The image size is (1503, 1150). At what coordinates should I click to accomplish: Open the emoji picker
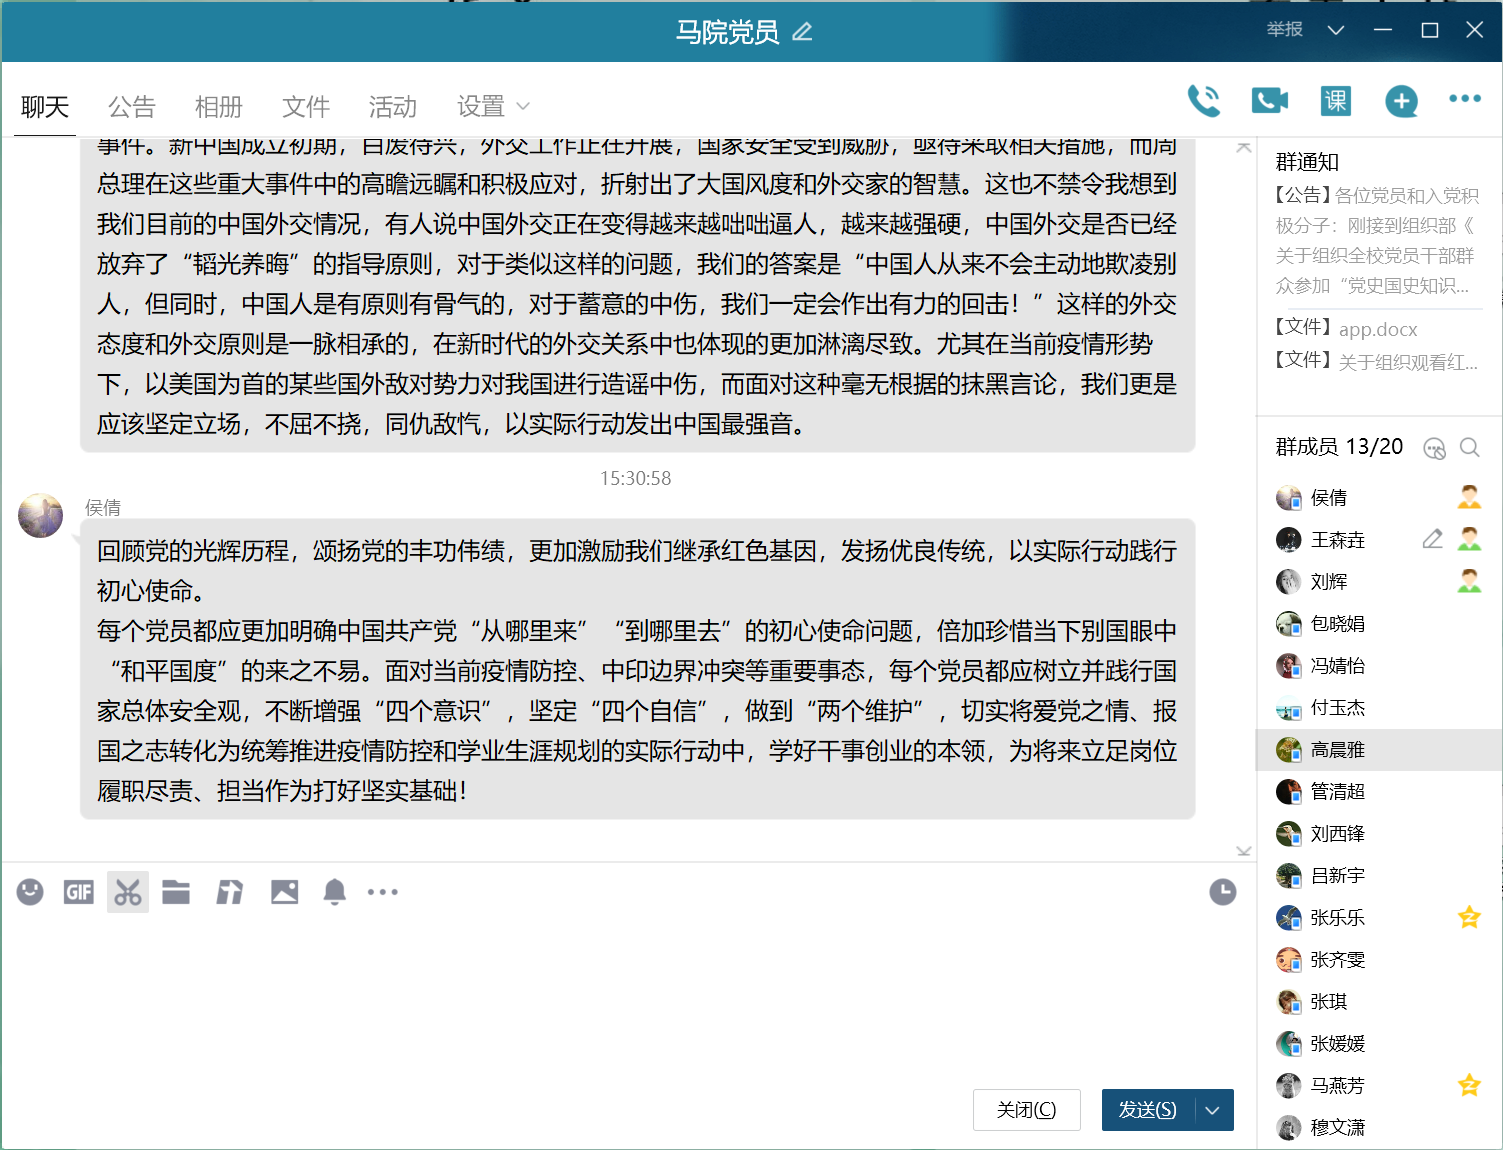pos(30,892)
